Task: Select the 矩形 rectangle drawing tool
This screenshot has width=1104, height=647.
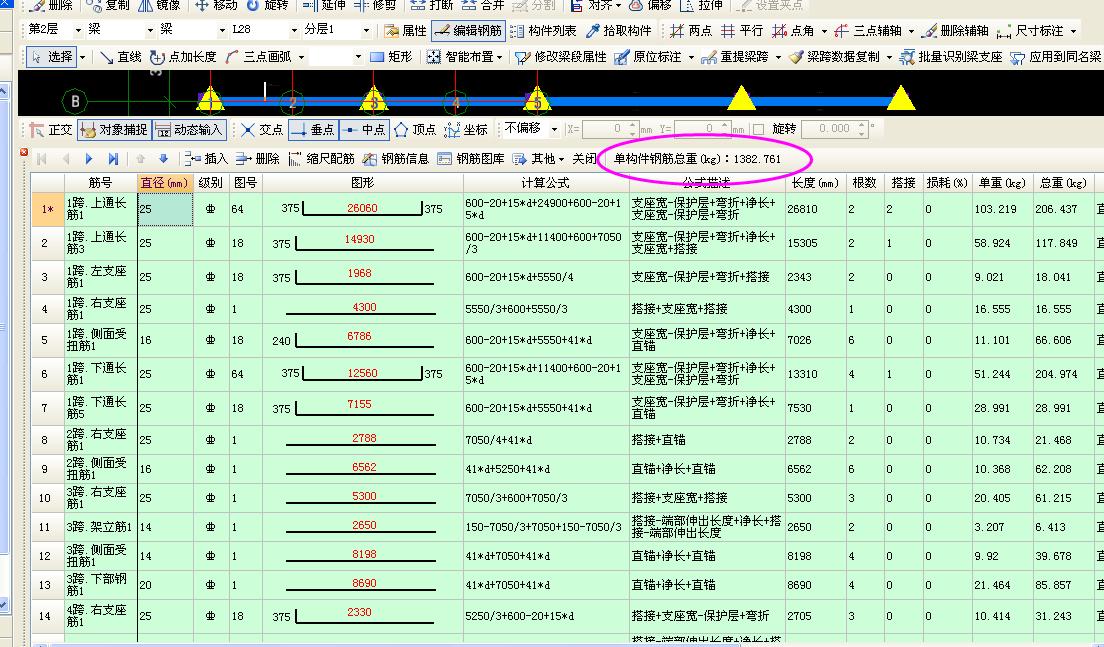Action: click(x=391, y=57)
